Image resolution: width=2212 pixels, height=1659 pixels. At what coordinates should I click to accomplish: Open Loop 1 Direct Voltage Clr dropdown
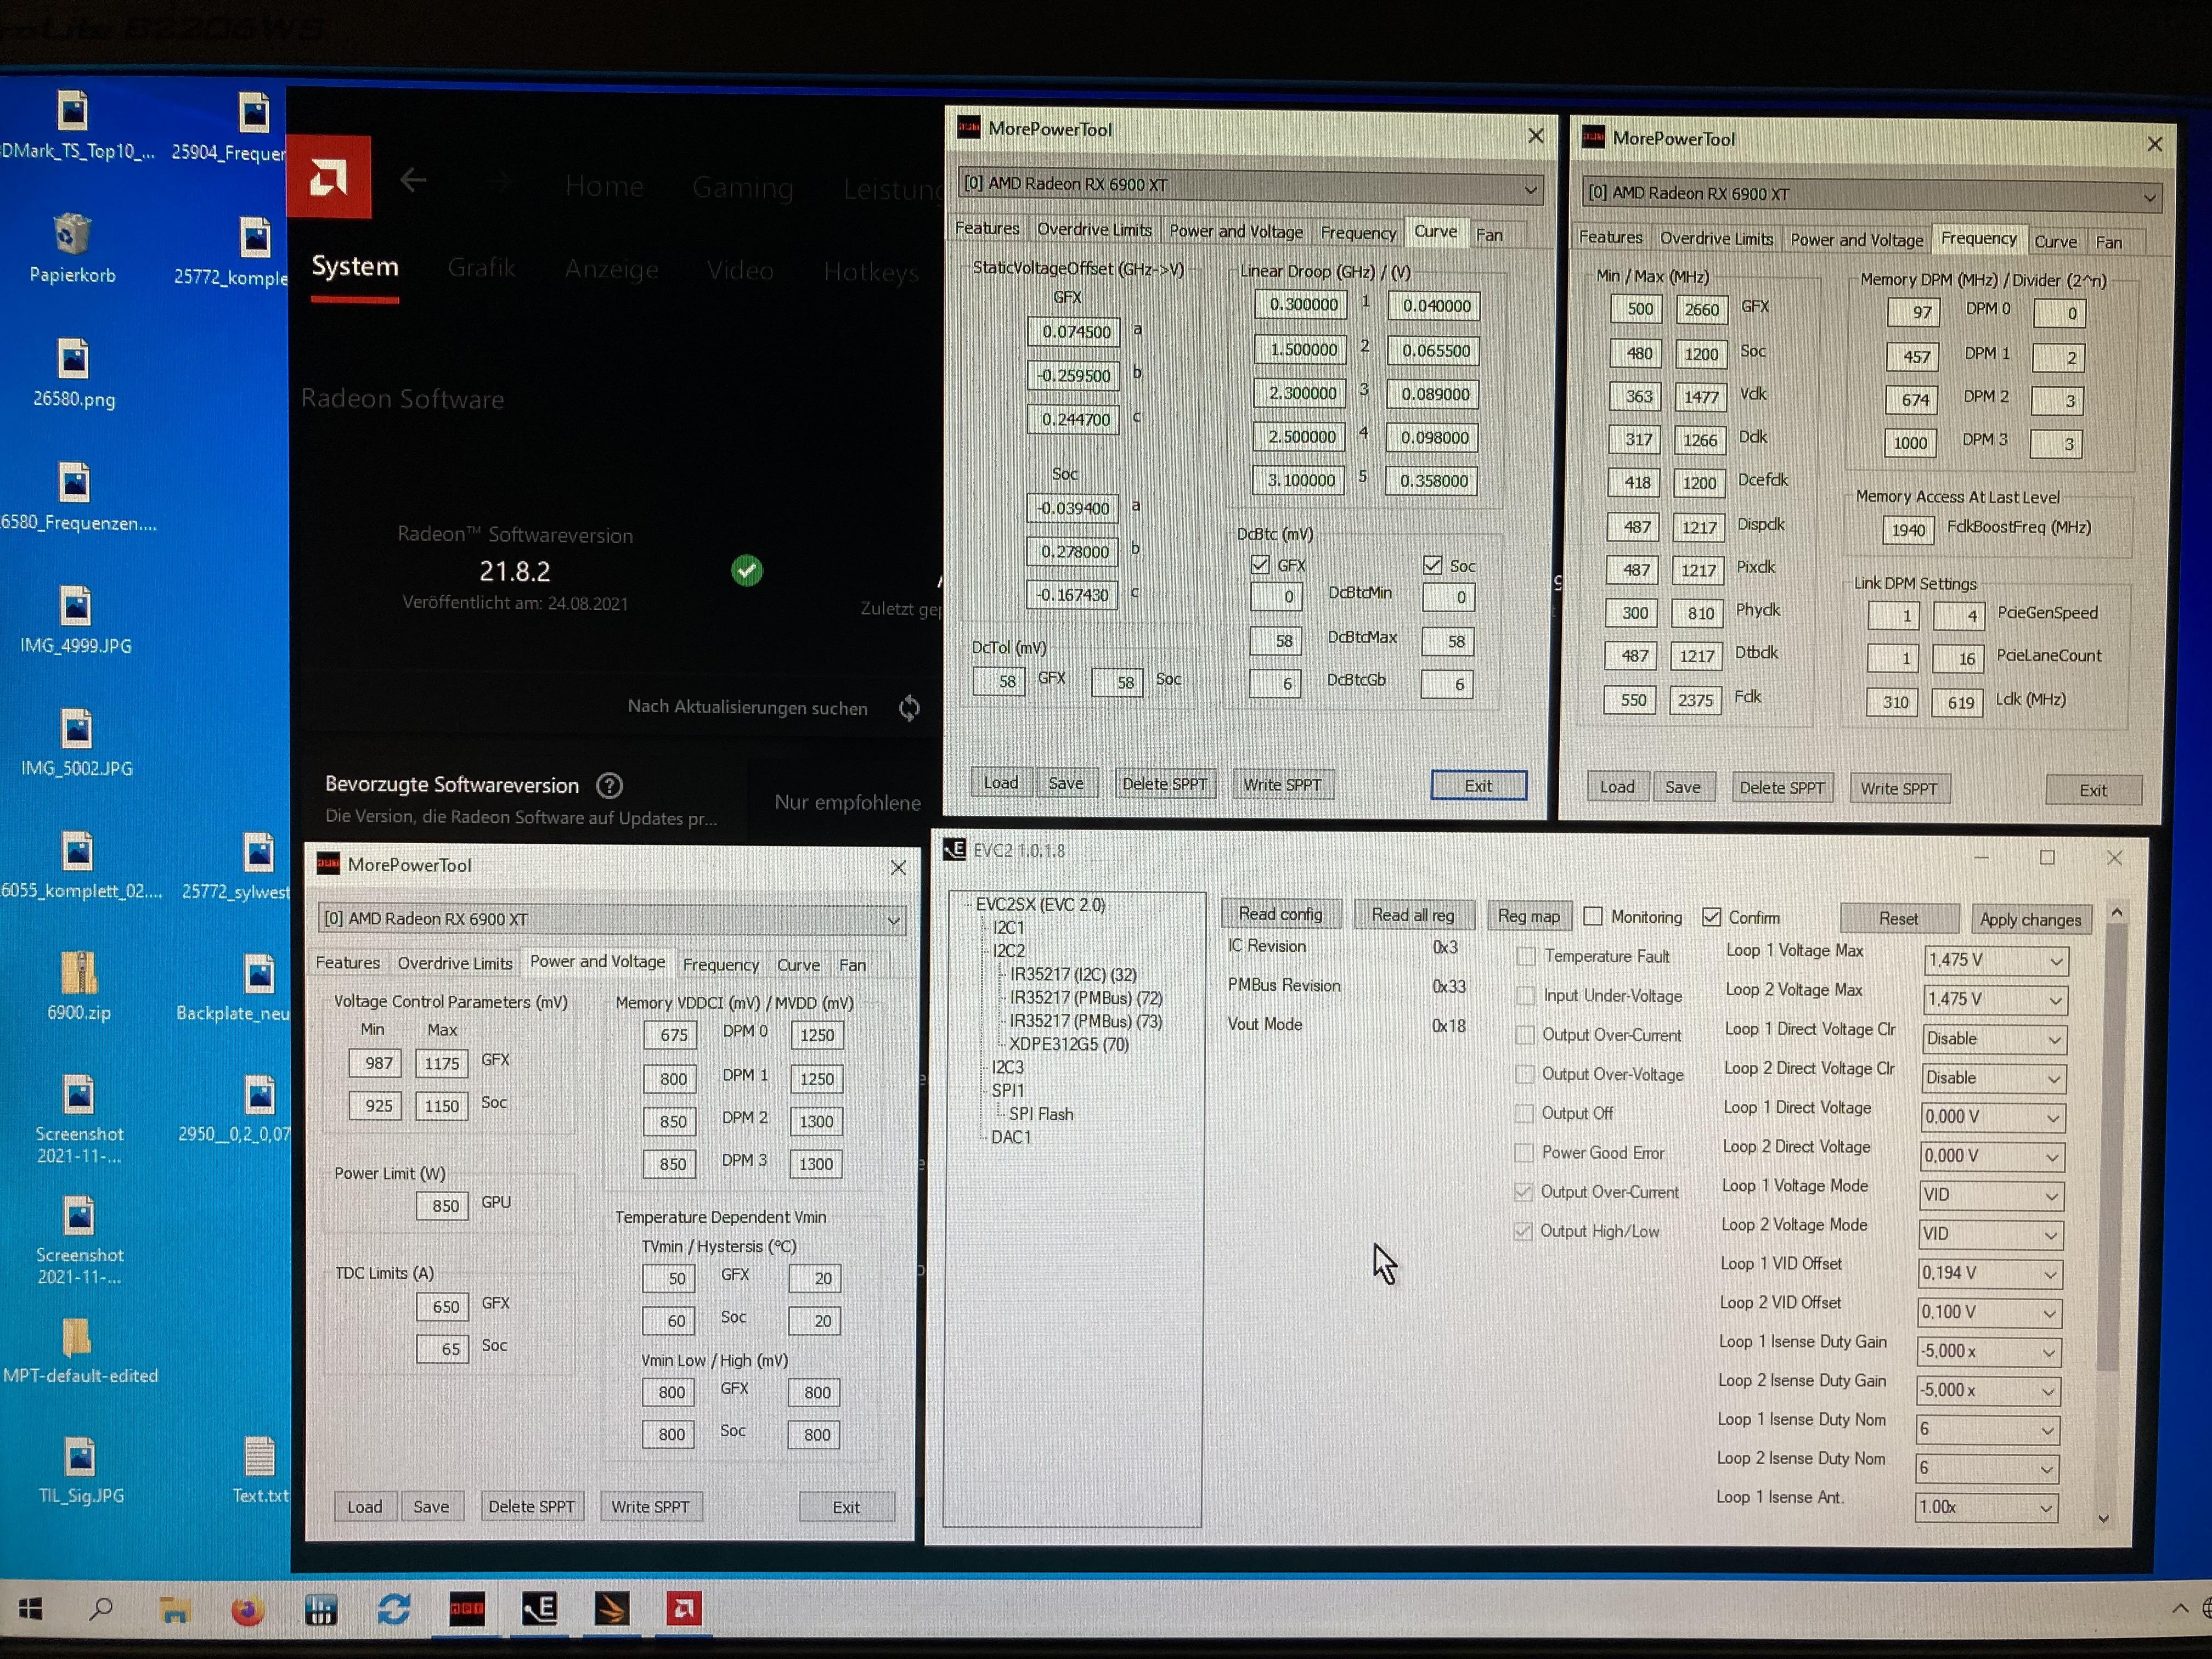1995,1039
